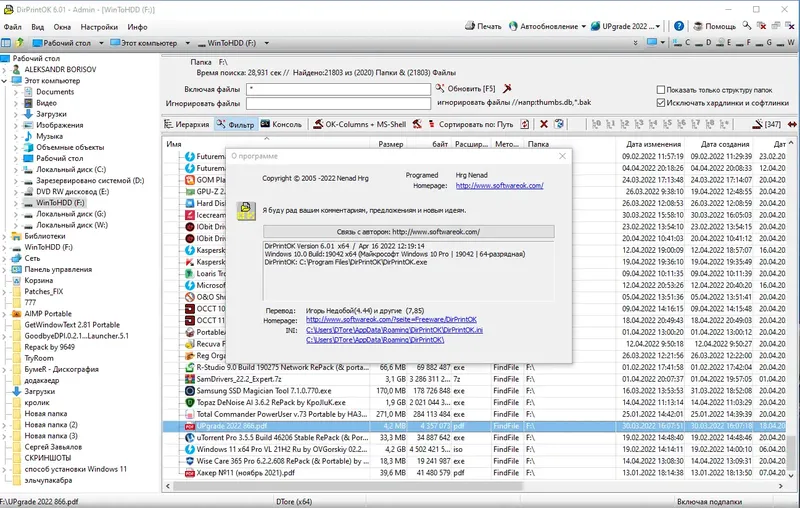Click the DirPrintOK icon in About dialog
Screen dimensions: 800x508
click(246, 211)
